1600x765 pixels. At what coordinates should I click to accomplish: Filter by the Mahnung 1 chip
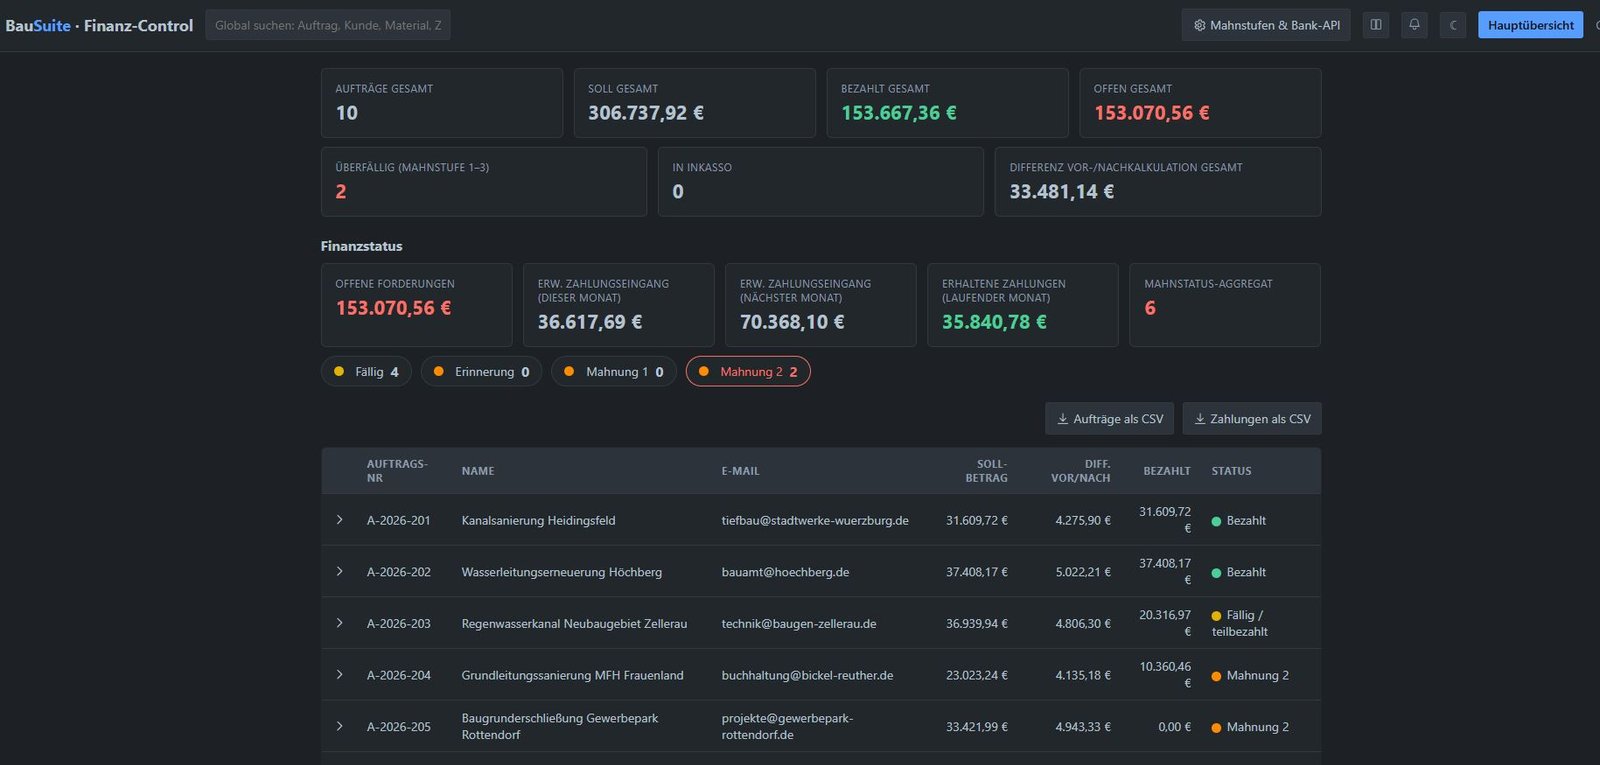click(x=614, y=372)
